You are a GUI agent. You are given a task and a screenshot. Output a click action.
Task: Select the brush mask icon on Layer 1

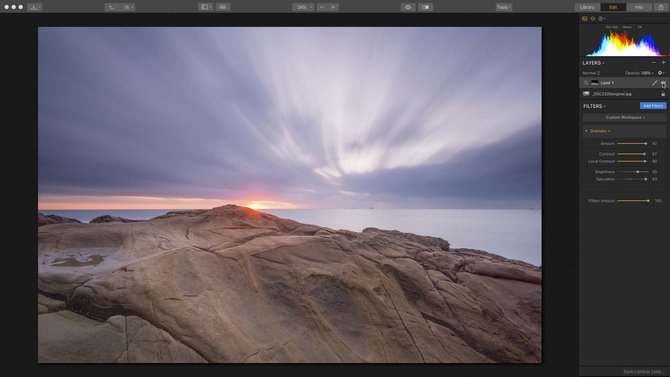tap(655, 83)
